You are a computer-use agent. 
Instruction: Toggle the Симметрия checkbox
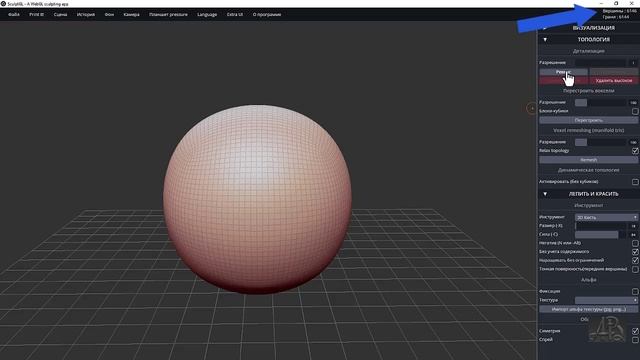coord(635,331)
